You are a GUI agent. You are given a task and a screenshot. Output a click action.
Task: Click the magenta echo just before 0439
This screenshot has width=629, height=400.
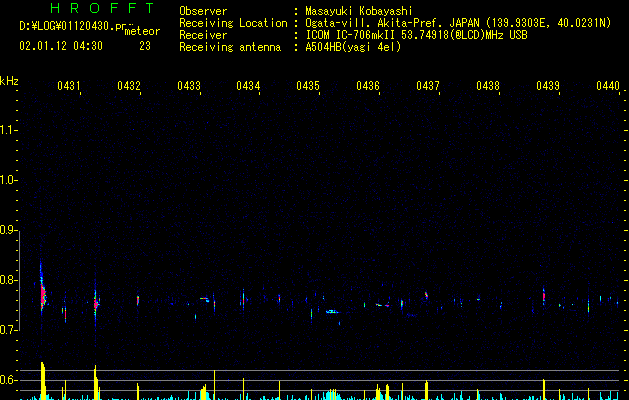[x=544, y=297]
